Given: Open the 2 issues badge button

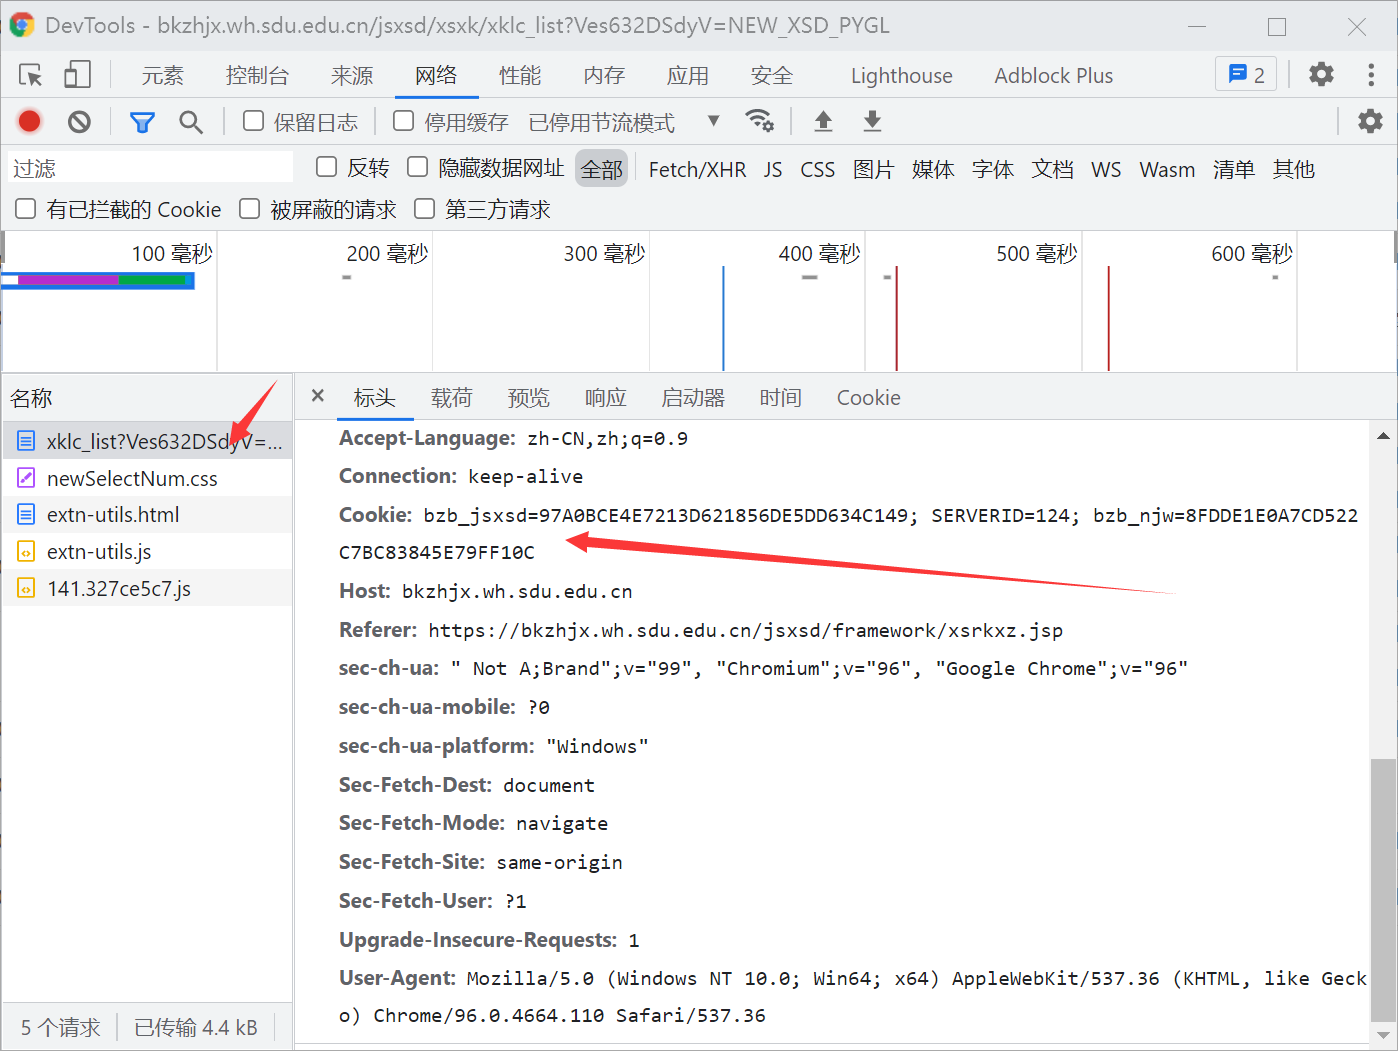Looking at the screenshot, I should click(x=1245, y=75).
